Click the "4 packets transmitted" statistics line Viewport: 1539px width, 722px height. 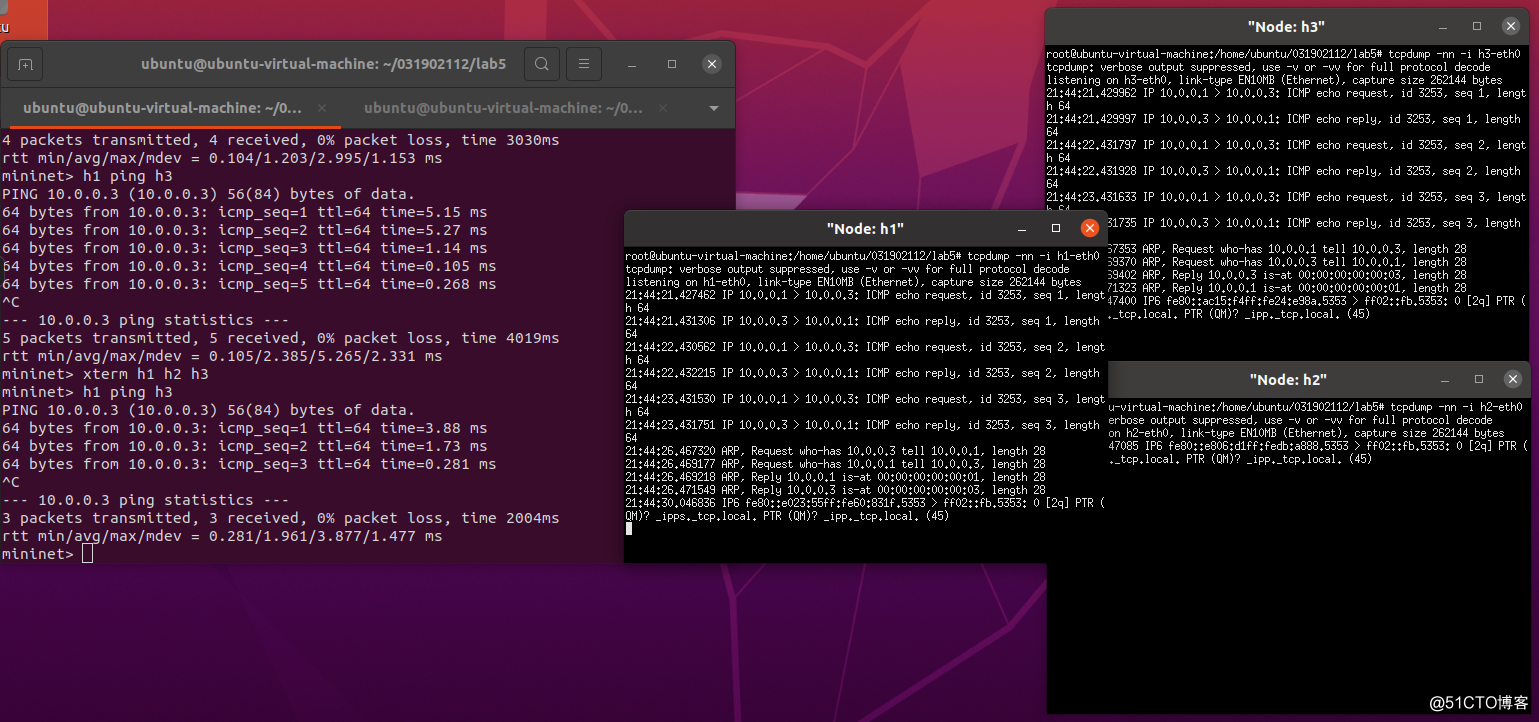click(281, 140)
